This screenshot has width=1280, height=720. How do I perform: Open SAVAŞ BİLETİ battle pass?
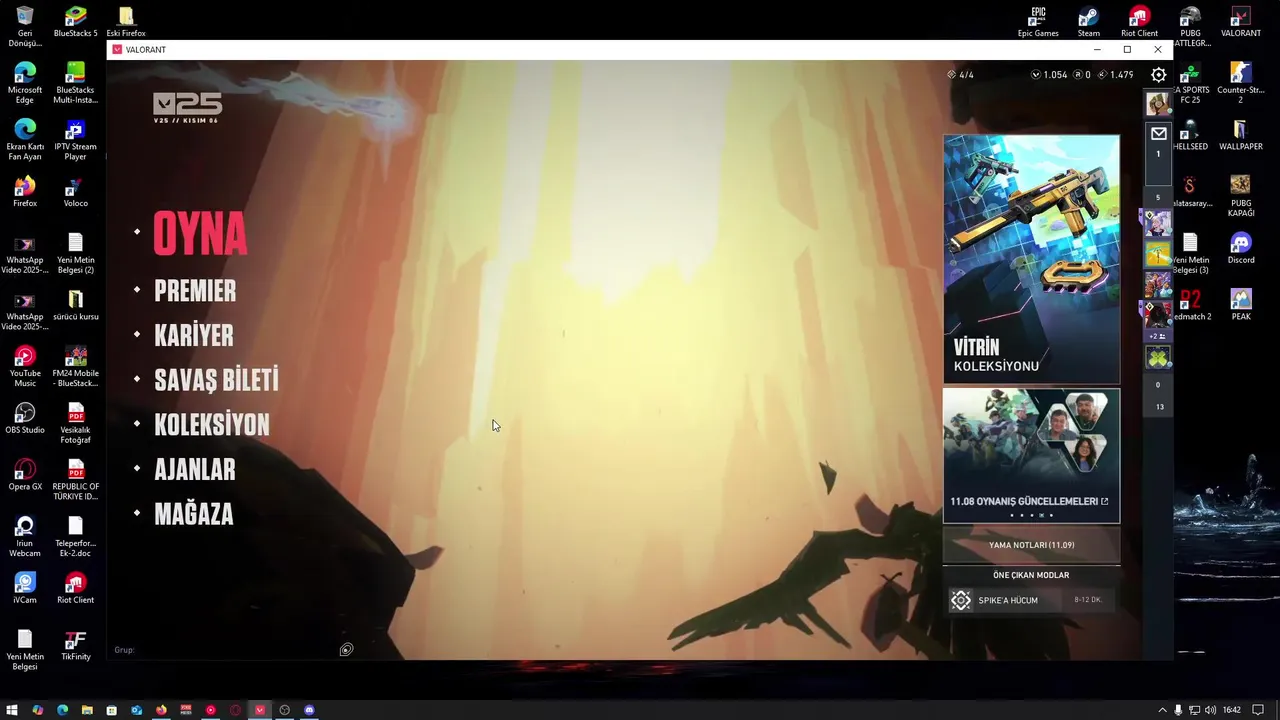pyautogui.click(x=216, y=380)
